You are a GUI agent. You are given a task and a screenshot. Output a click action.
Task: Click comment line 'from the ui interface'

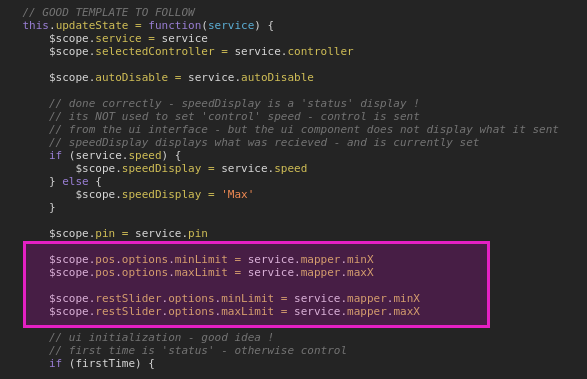tap(304, 130)
